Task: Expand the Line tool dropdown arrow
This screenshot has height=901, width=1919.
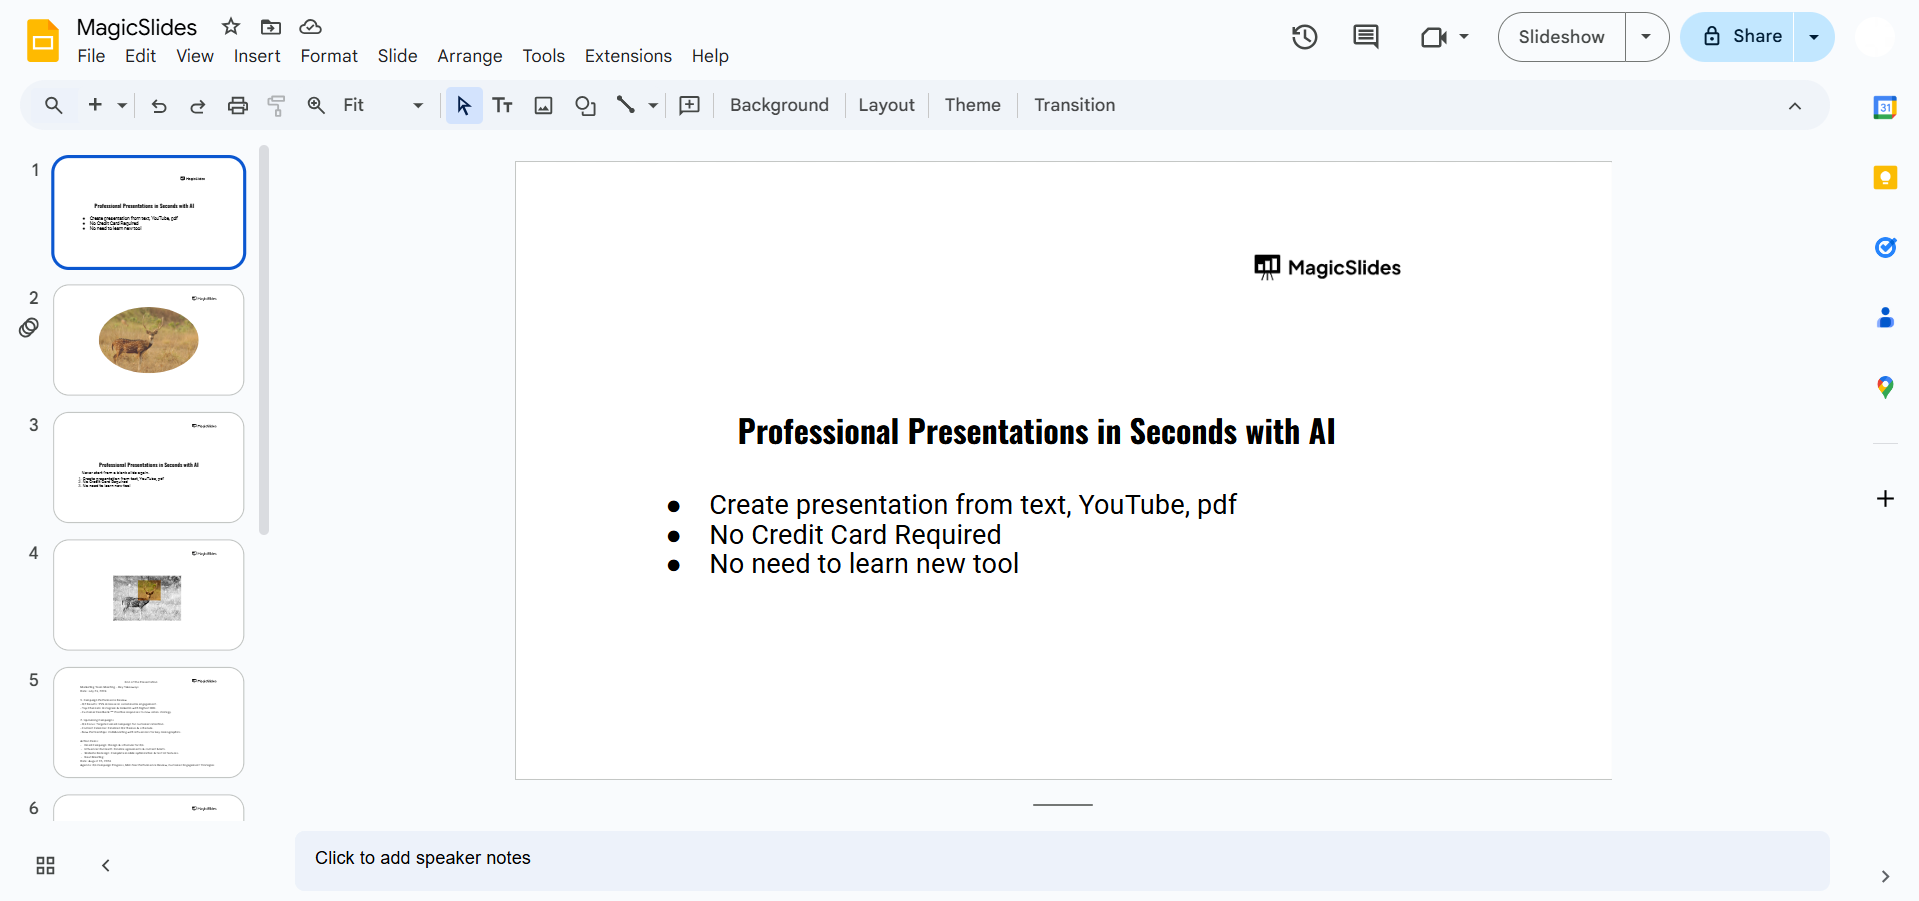Action: (x=653, y=105)
